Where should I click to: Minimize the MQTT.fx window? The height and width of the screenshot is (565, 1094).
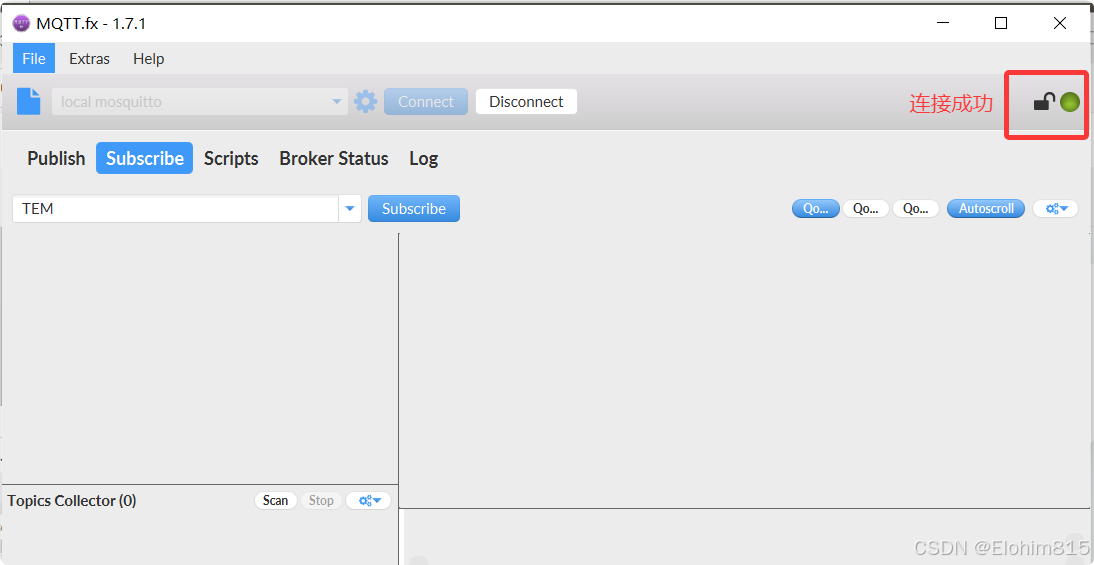(x=943, y=23)
